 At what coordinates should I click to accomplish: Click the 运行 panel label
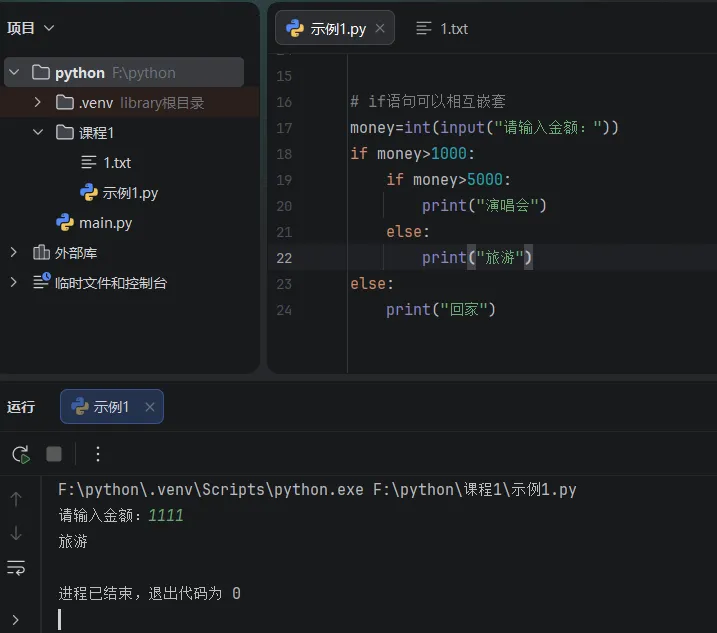(x=21, y=407)
